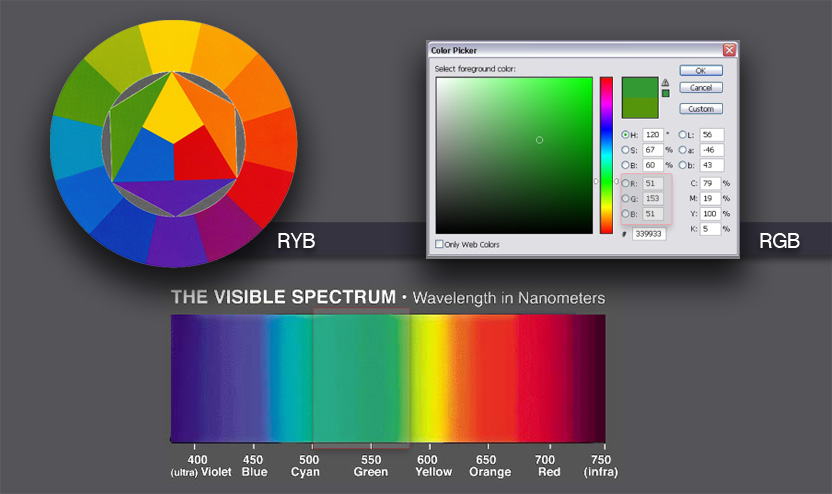This screenshot has height=494, width=832.
Task: Click the out-of-gamut warning triangle icon
Action: [x=666, y=83]
